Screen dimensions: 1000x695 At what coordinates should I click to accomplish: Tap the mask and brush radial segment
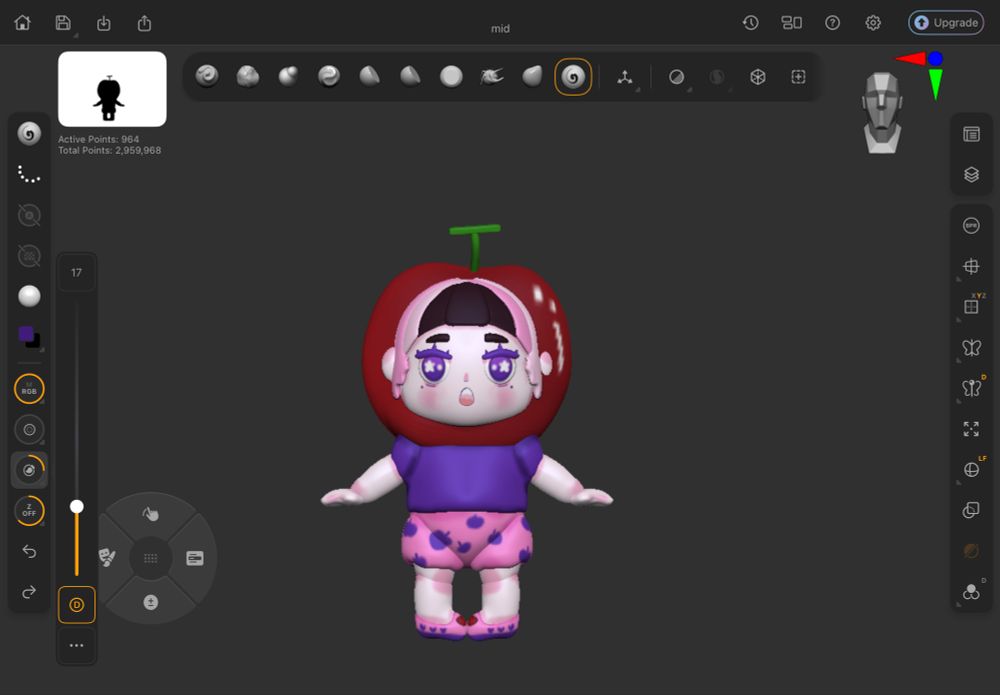(107, 558)
